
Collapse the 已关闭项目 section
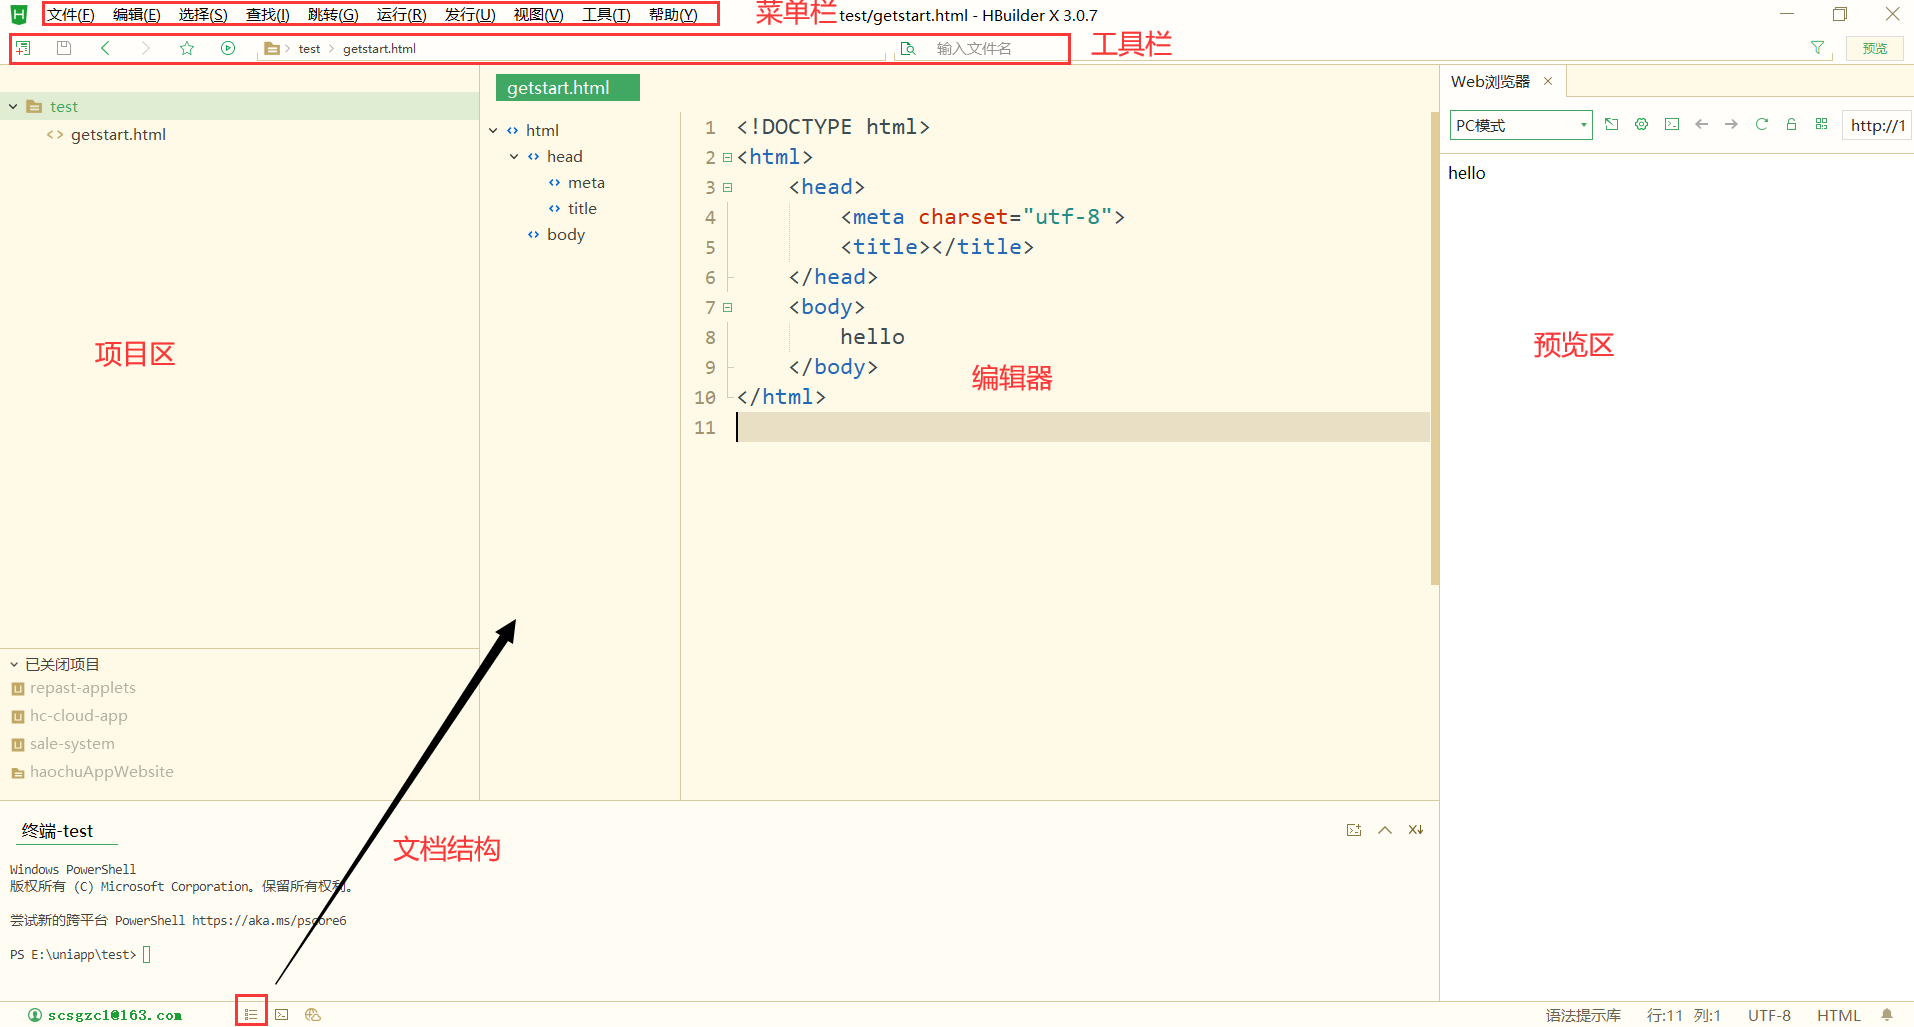14,664
